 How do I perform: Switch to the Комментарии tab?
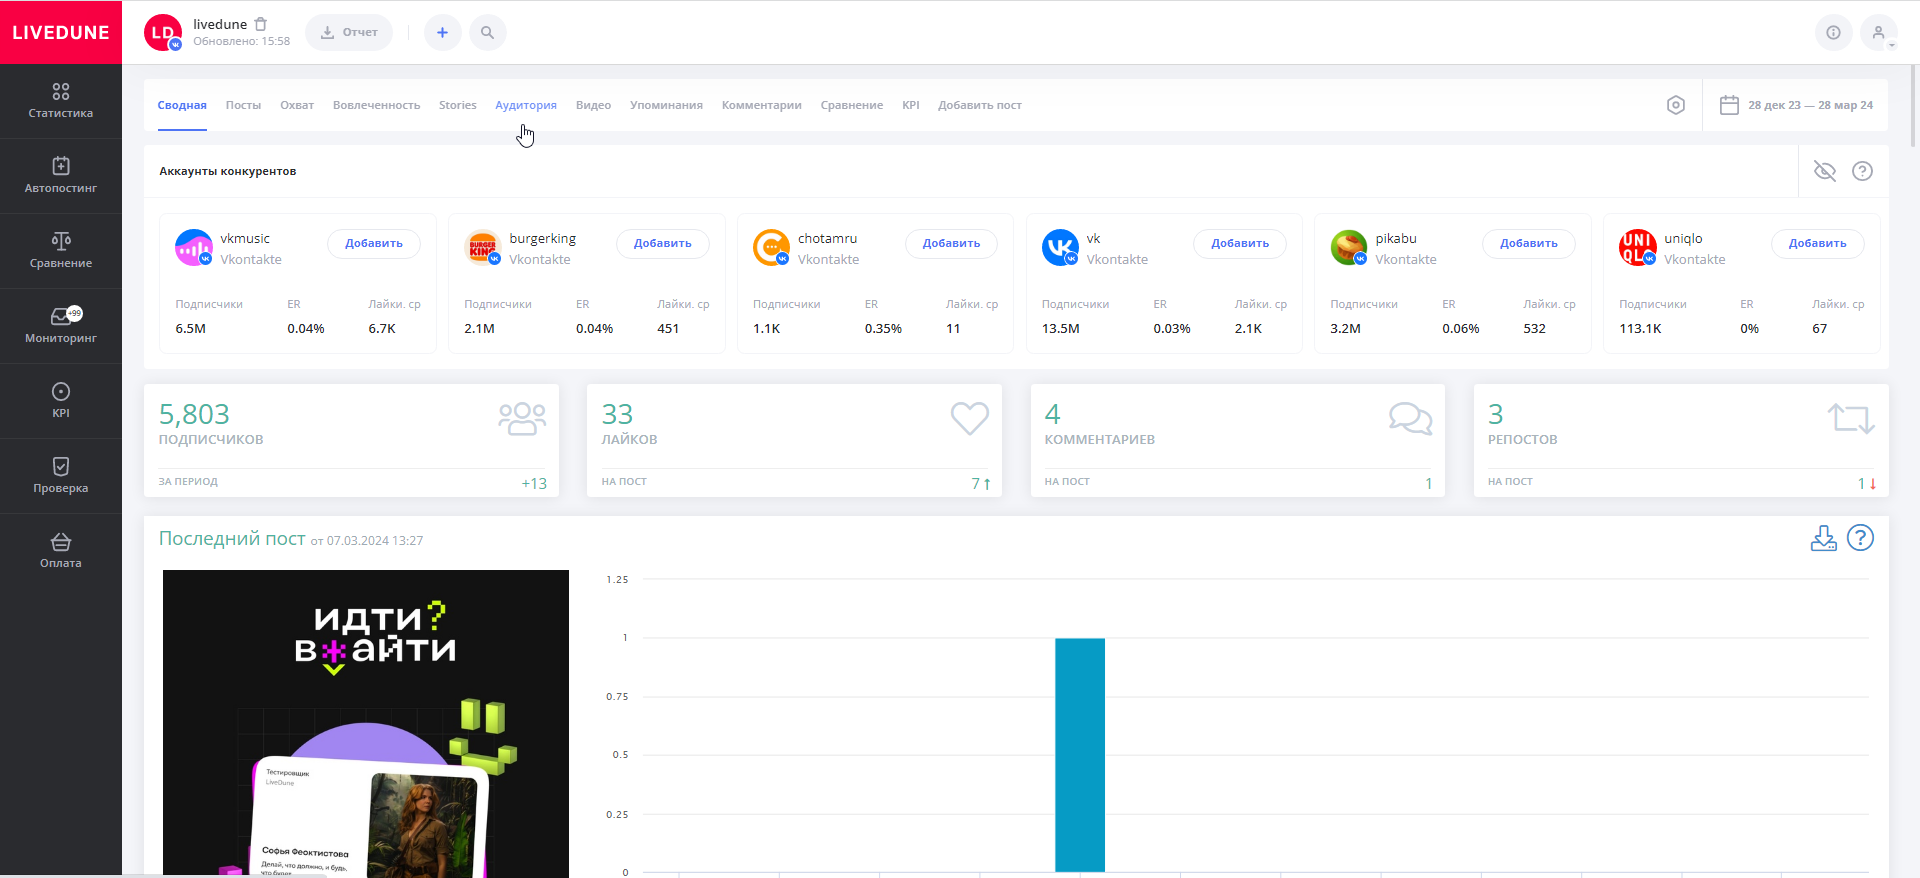pos(762,105)
